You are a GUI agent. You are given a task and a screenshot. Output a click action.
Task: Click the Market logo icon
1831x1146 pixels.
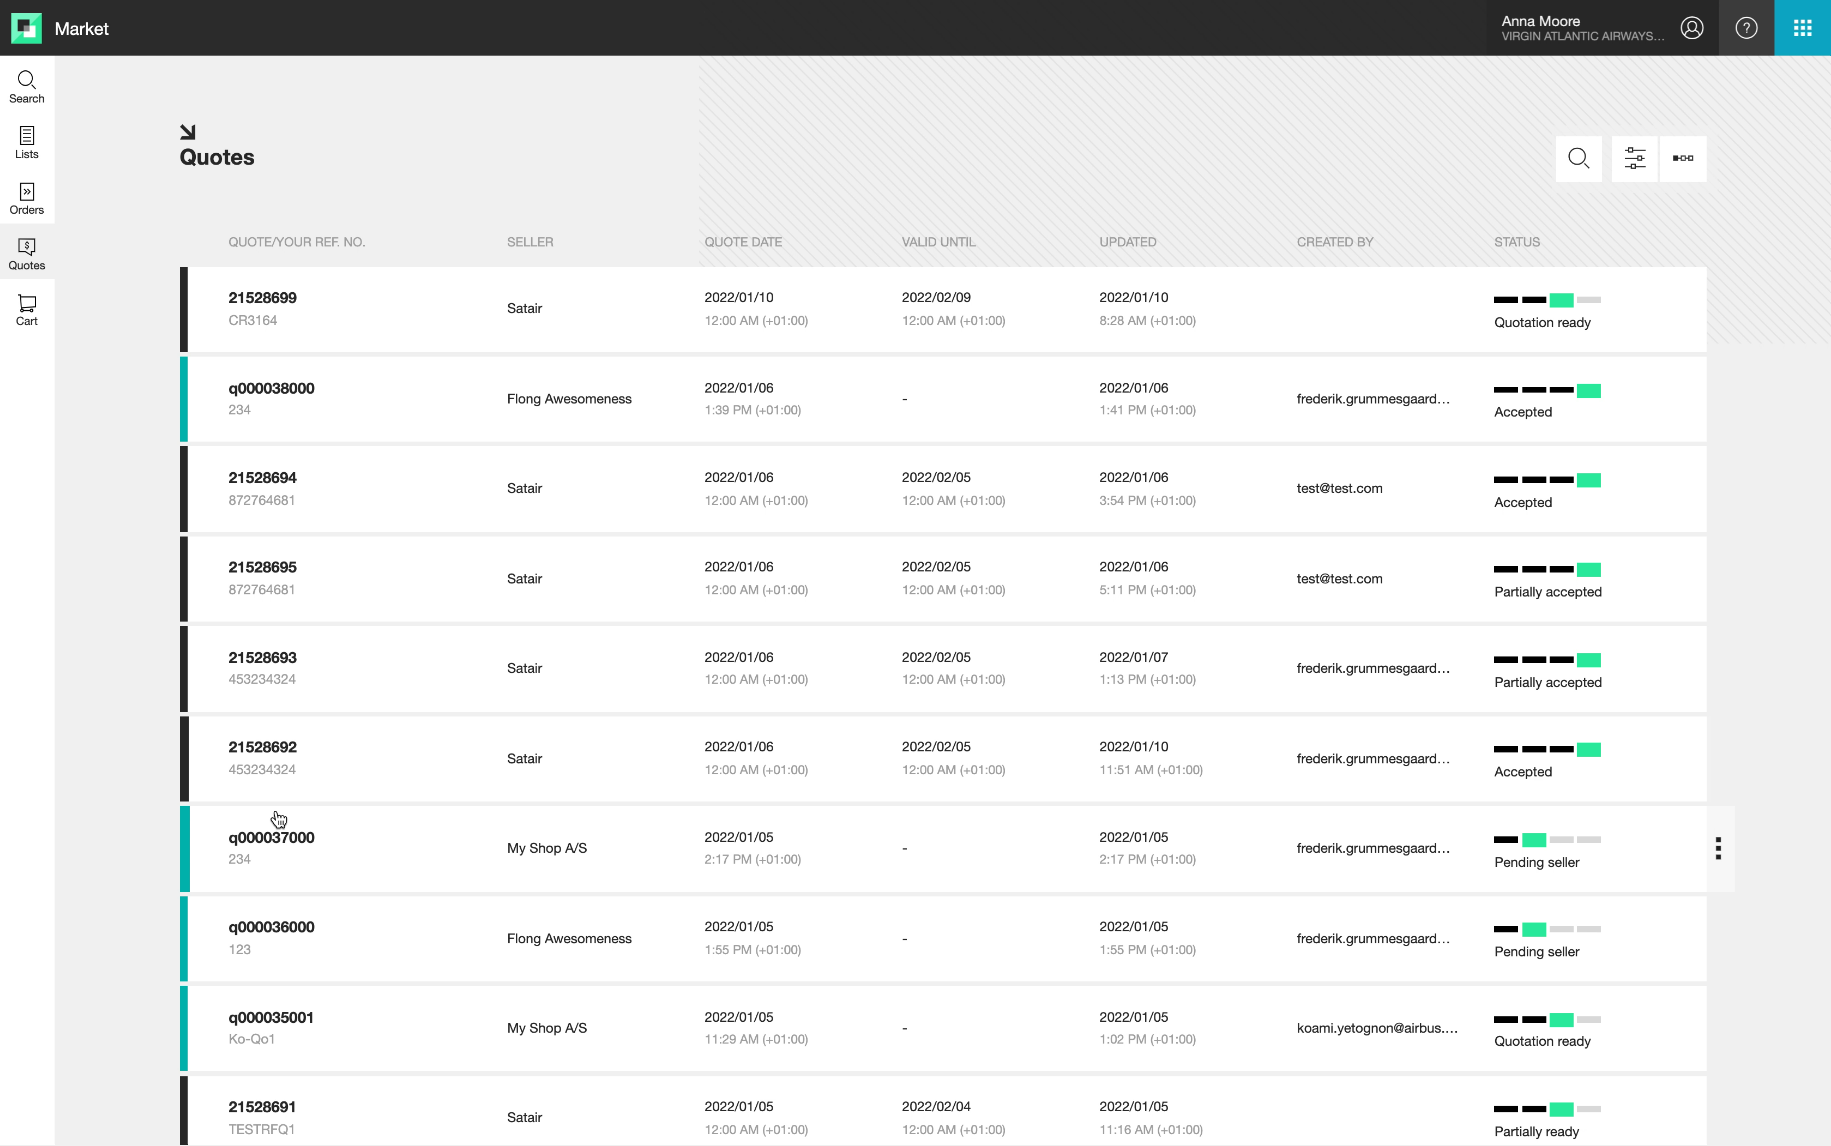(26, 28)
